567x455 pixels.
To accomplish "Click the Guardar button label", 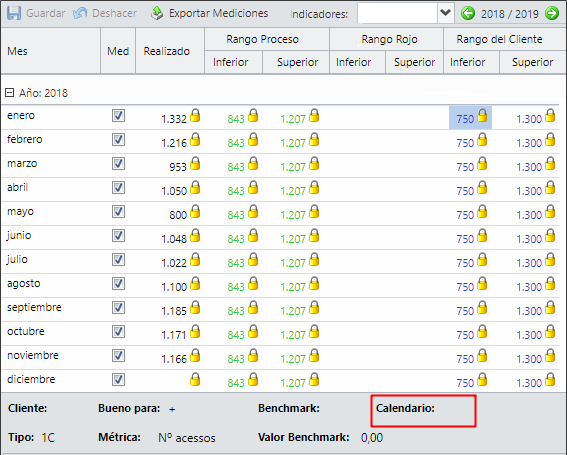I will [46, 13].
